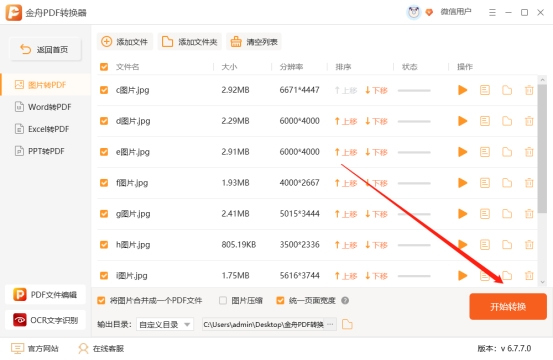Start conversion of c图片.jpg with play icon

462,90
